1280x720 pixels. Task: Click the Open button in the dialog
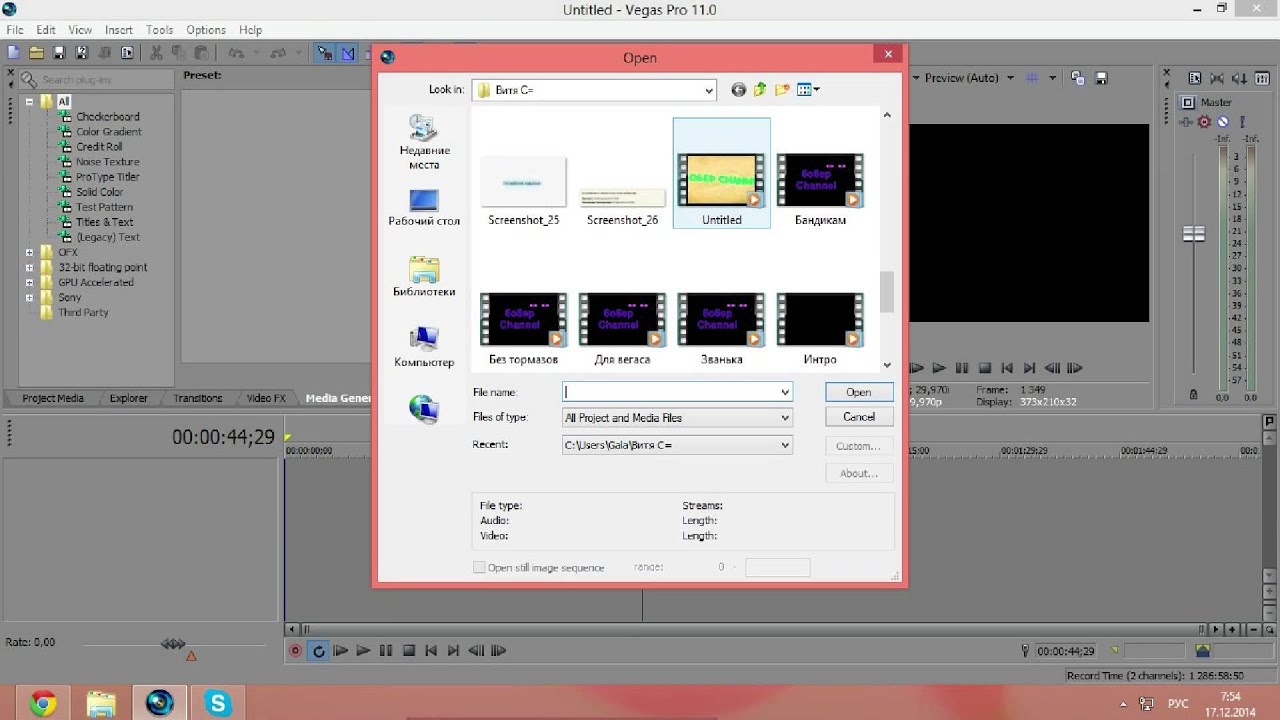(859, 392)
